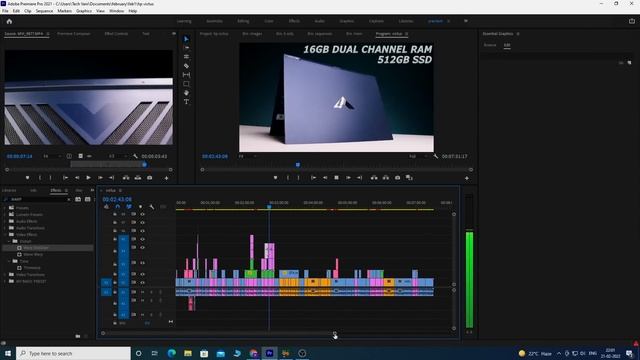Stop playback in Program monitor
Image resolution: width=640 pixels, height=360 pixels.
336,178
